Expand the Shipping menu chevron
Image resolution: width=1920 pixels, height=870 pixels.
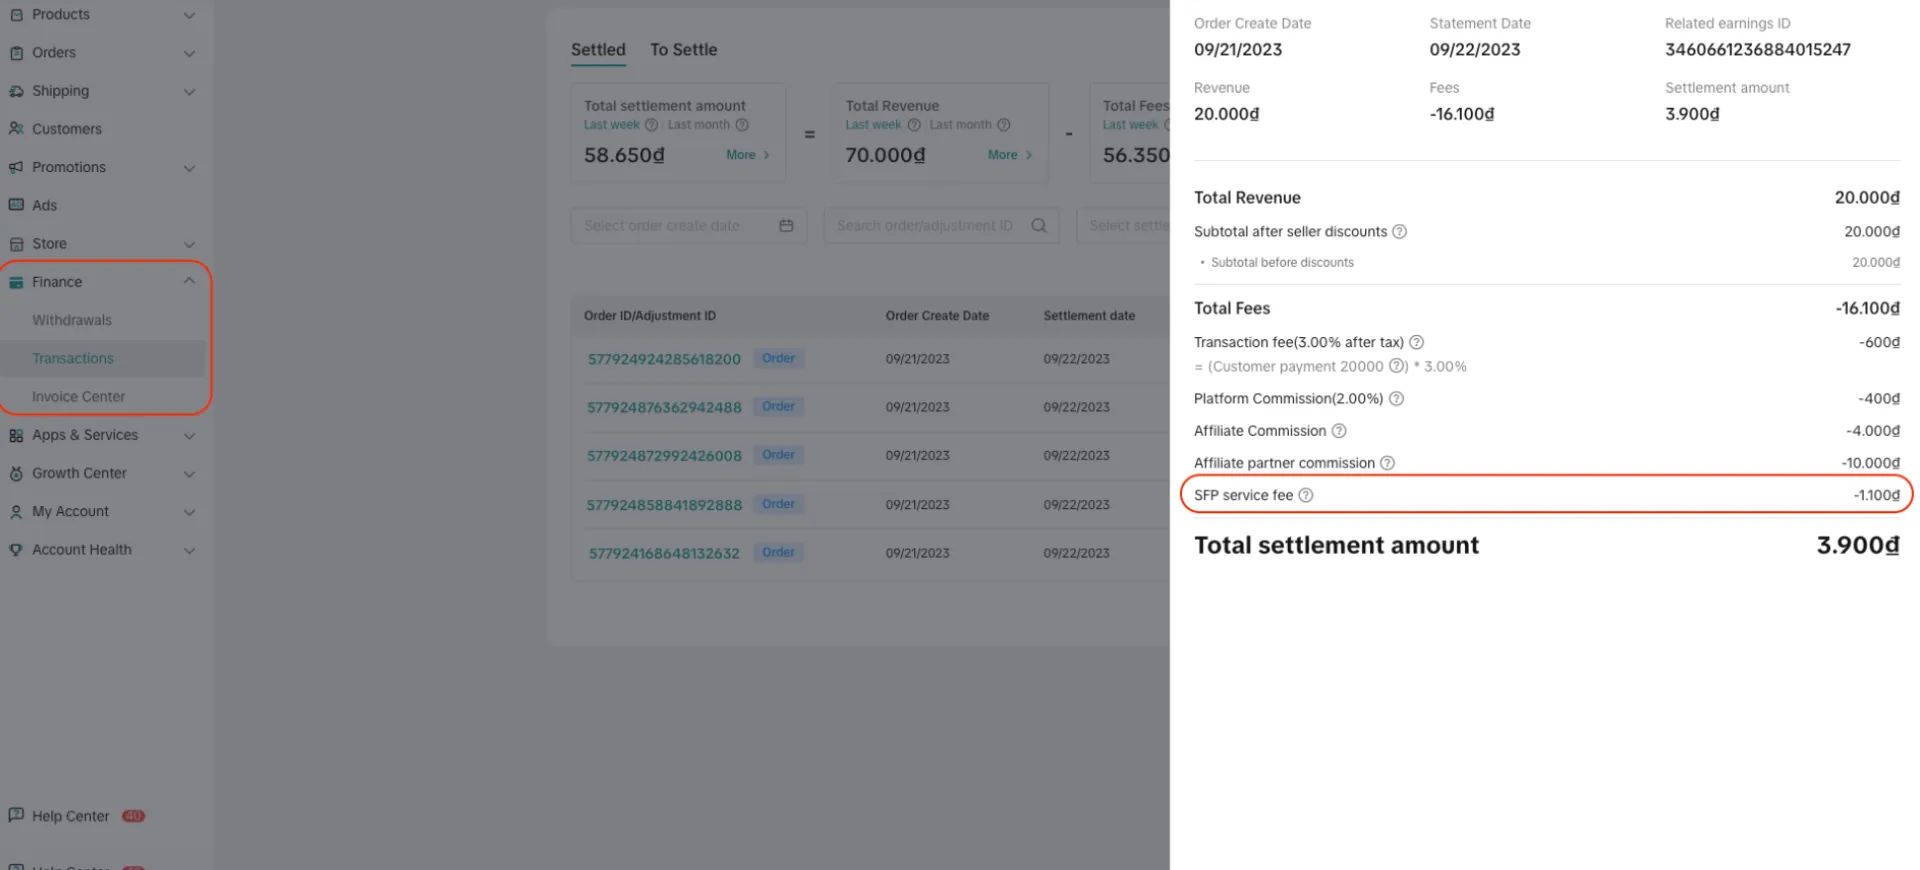189,91
